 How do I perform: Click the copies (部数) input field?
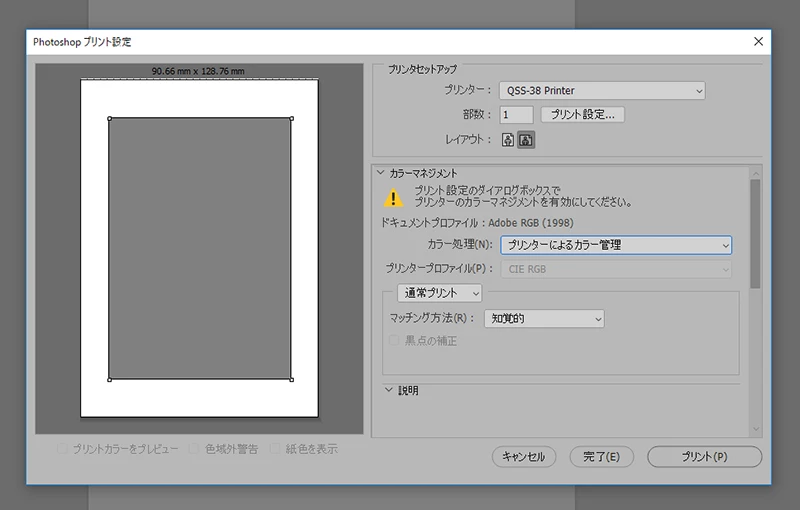516,114
